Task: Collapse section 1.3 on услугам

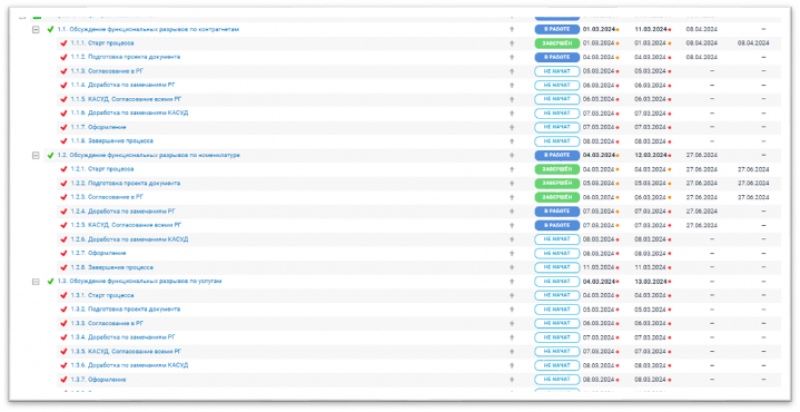Action: (x=36, y=281)
